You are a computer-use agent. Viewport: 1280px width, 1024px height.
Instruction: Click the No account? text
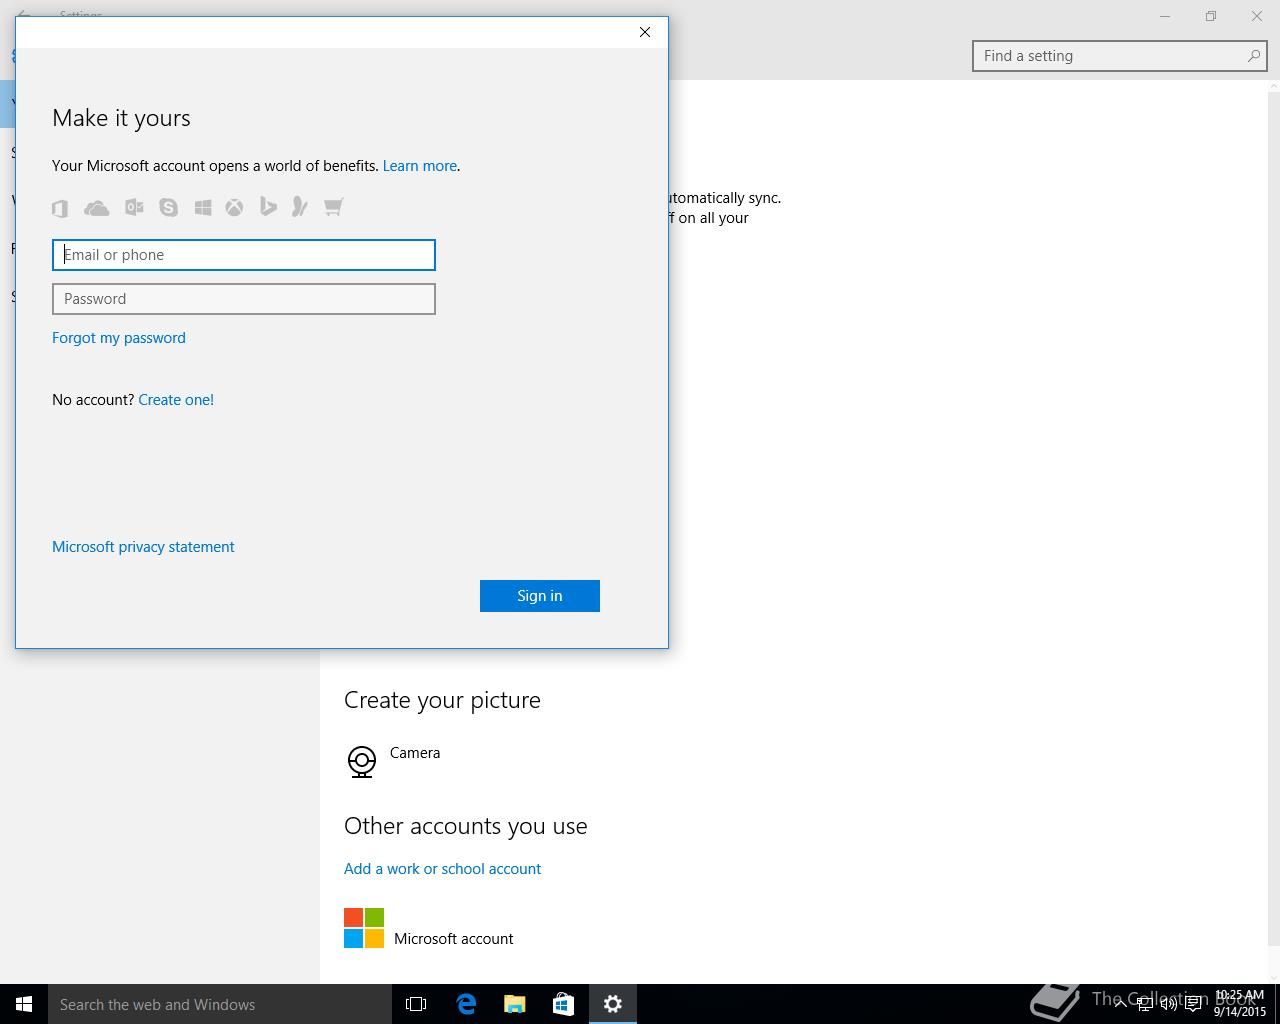click(93, 400)
